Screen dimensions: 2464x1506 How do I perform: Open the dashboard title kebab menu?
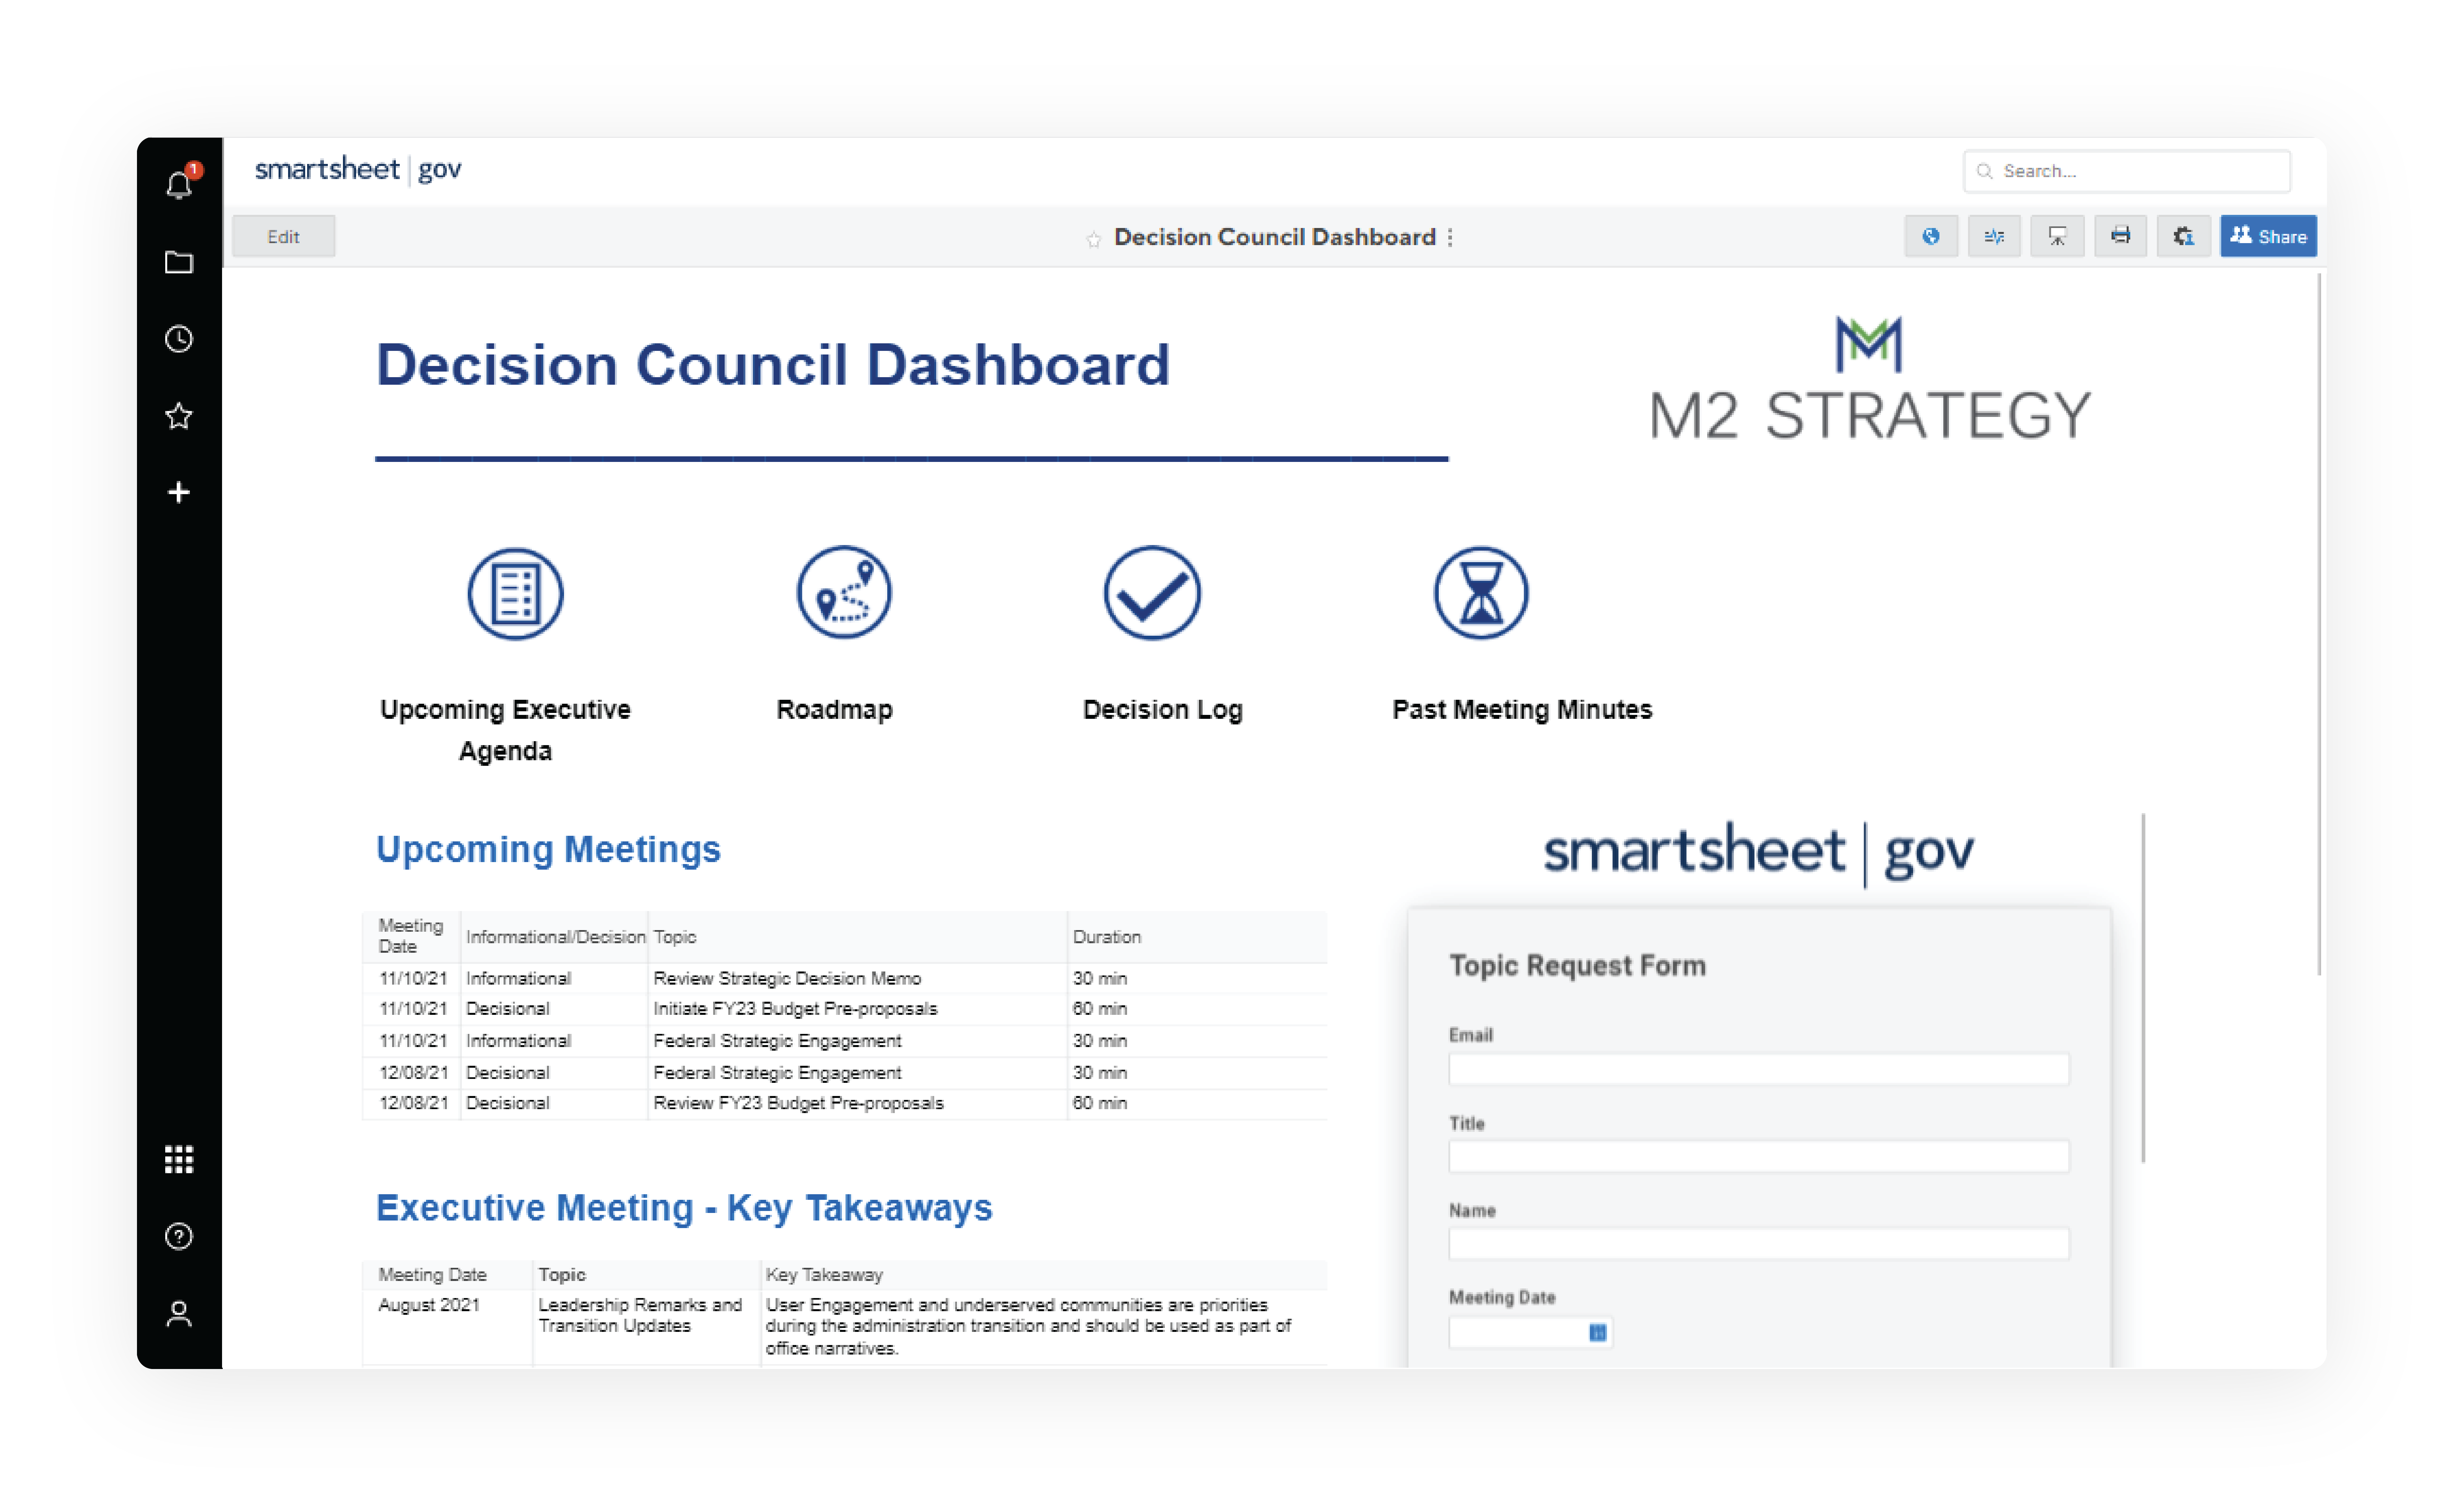[x=1450, y=237]
